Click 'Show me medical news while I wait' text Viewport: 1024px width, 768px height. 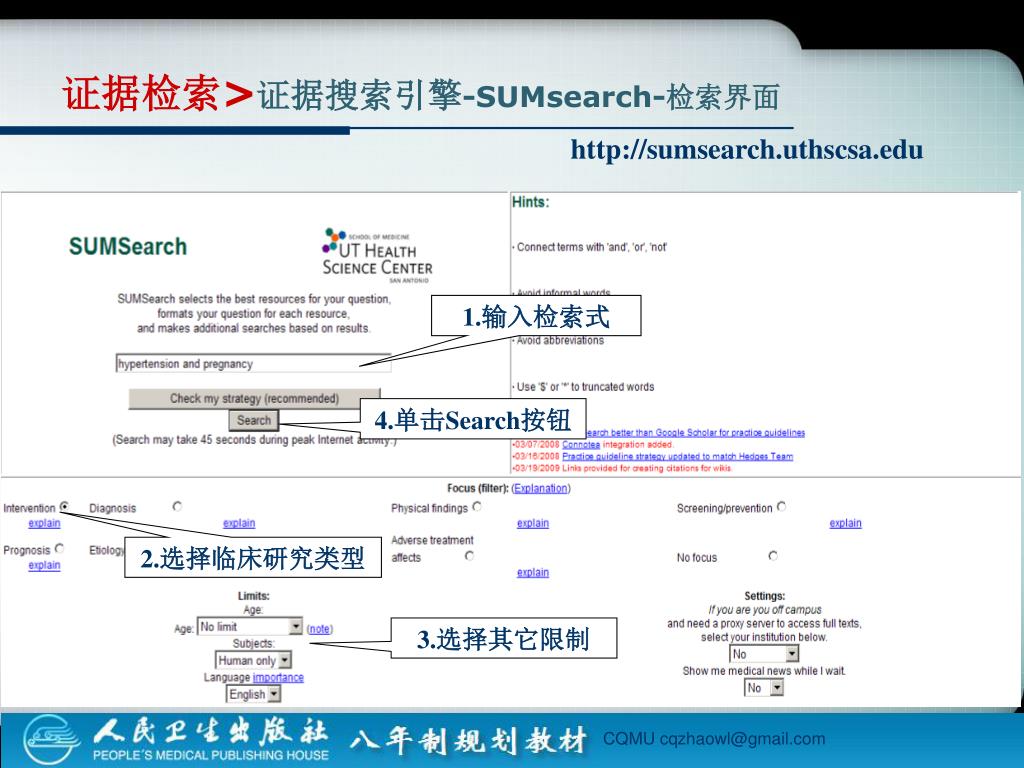point(764,671)
